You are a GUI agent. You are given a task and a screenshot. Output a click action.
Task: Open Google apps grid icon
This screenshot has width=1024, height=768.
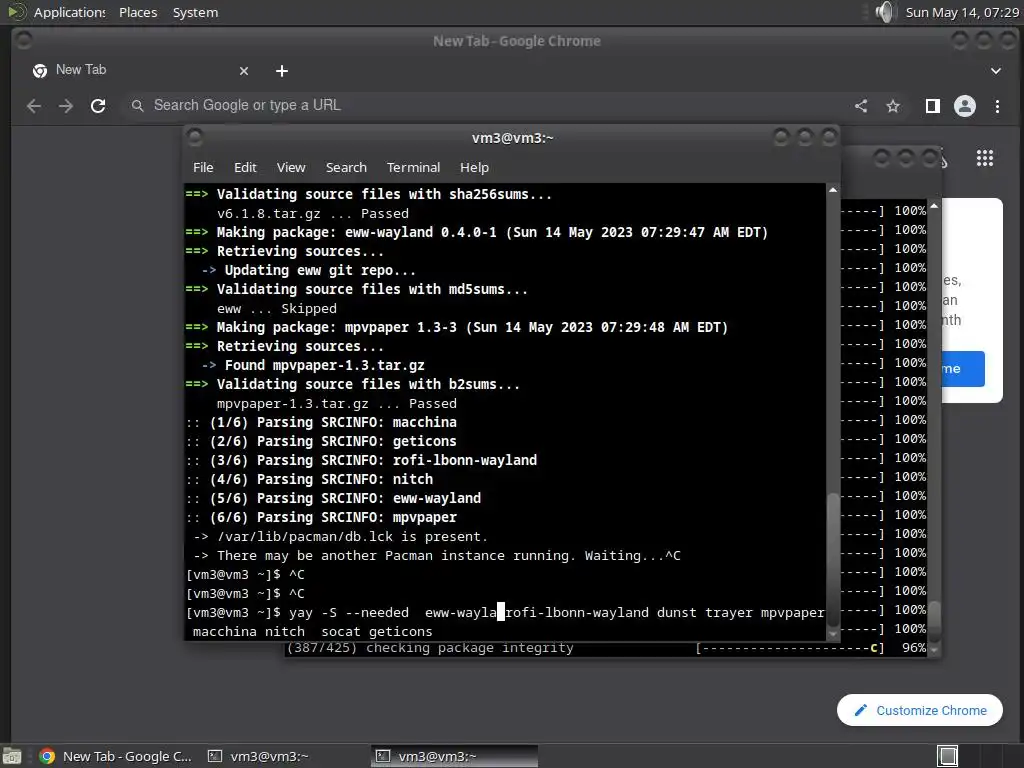click(985, 157)
